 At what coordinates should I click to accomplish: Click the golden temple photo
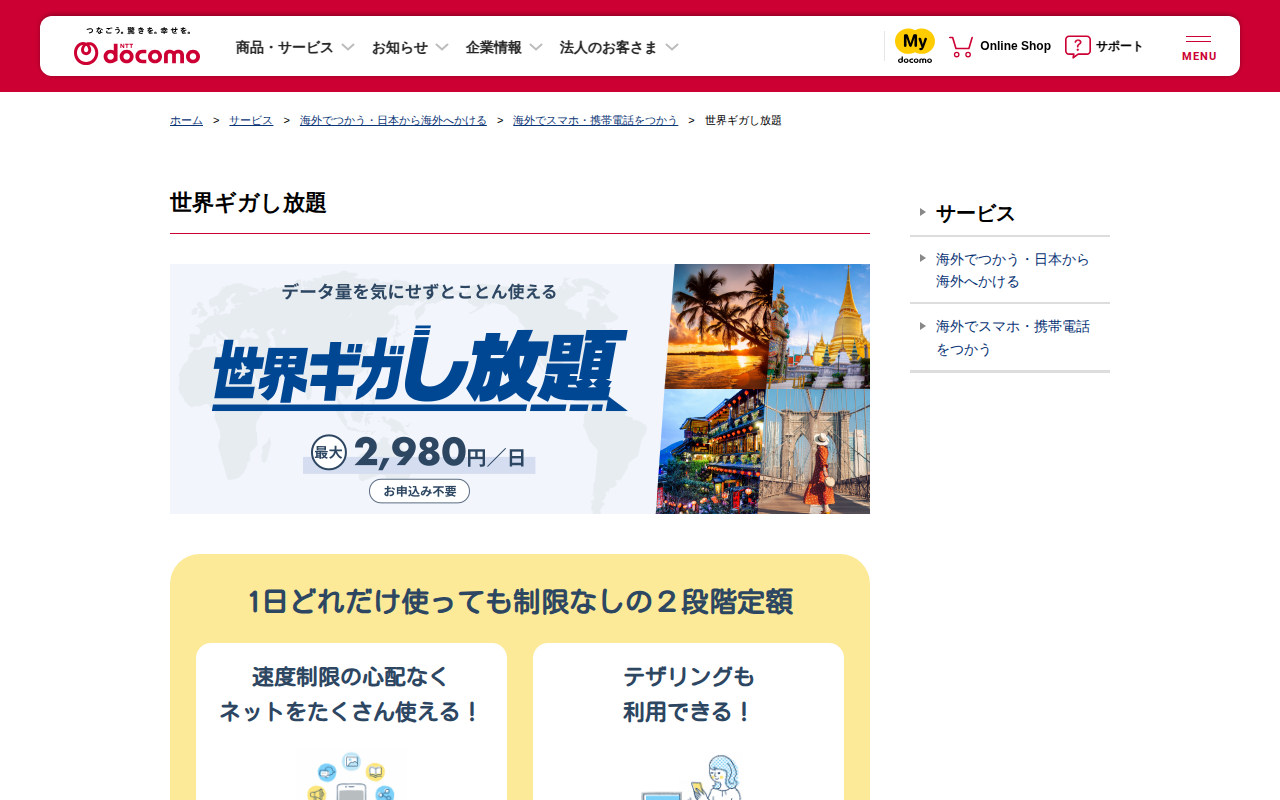pos(820,326)
